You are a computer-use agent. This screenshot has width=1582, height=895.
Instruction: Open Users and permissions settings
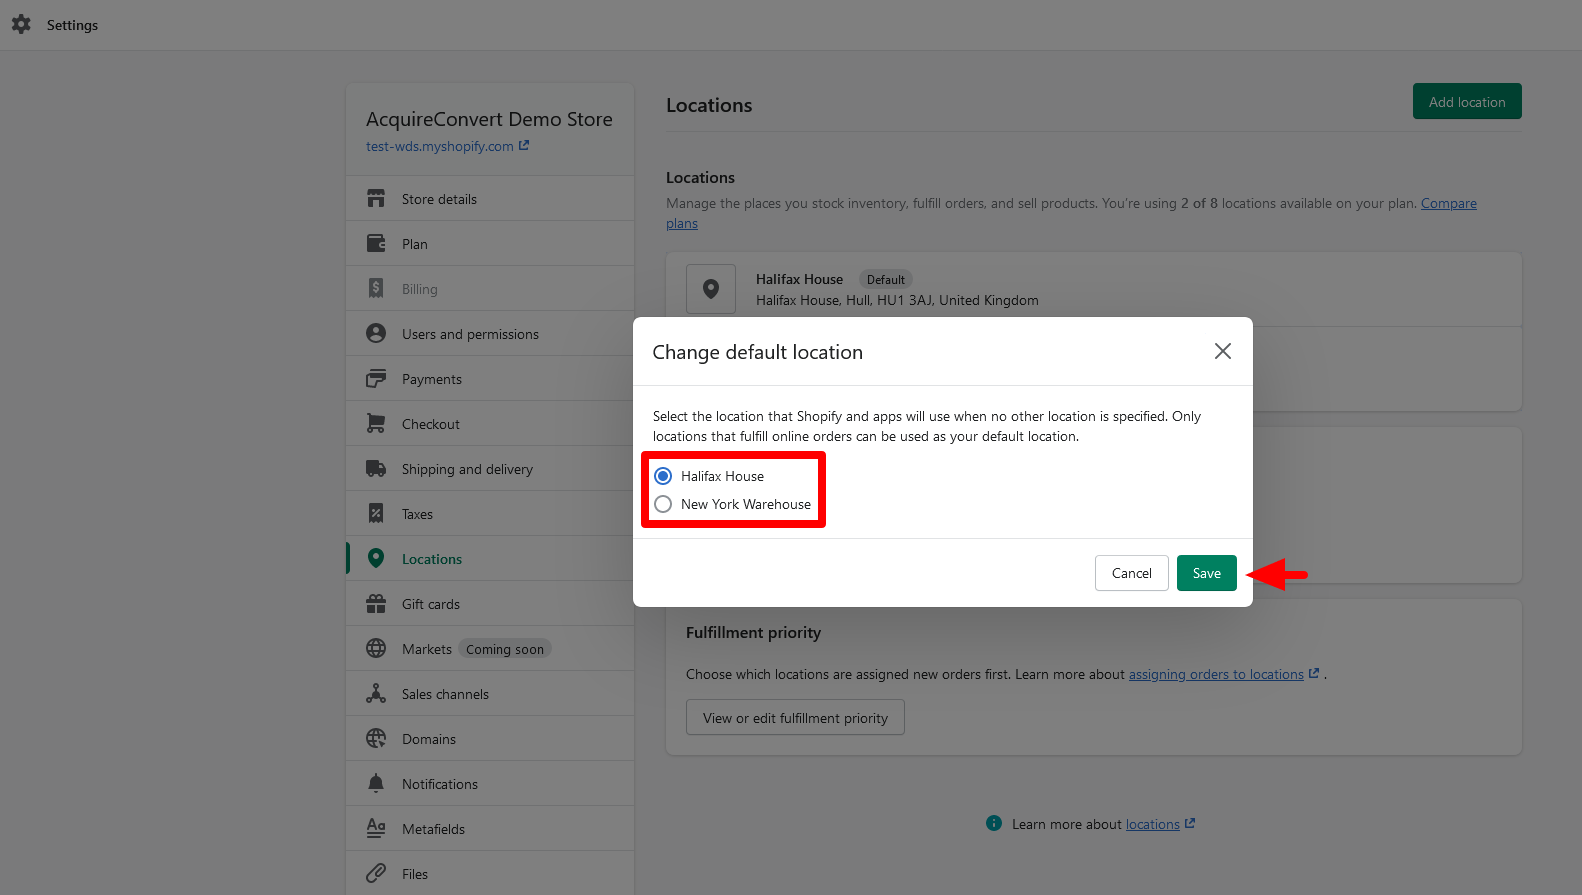point(470,334)
